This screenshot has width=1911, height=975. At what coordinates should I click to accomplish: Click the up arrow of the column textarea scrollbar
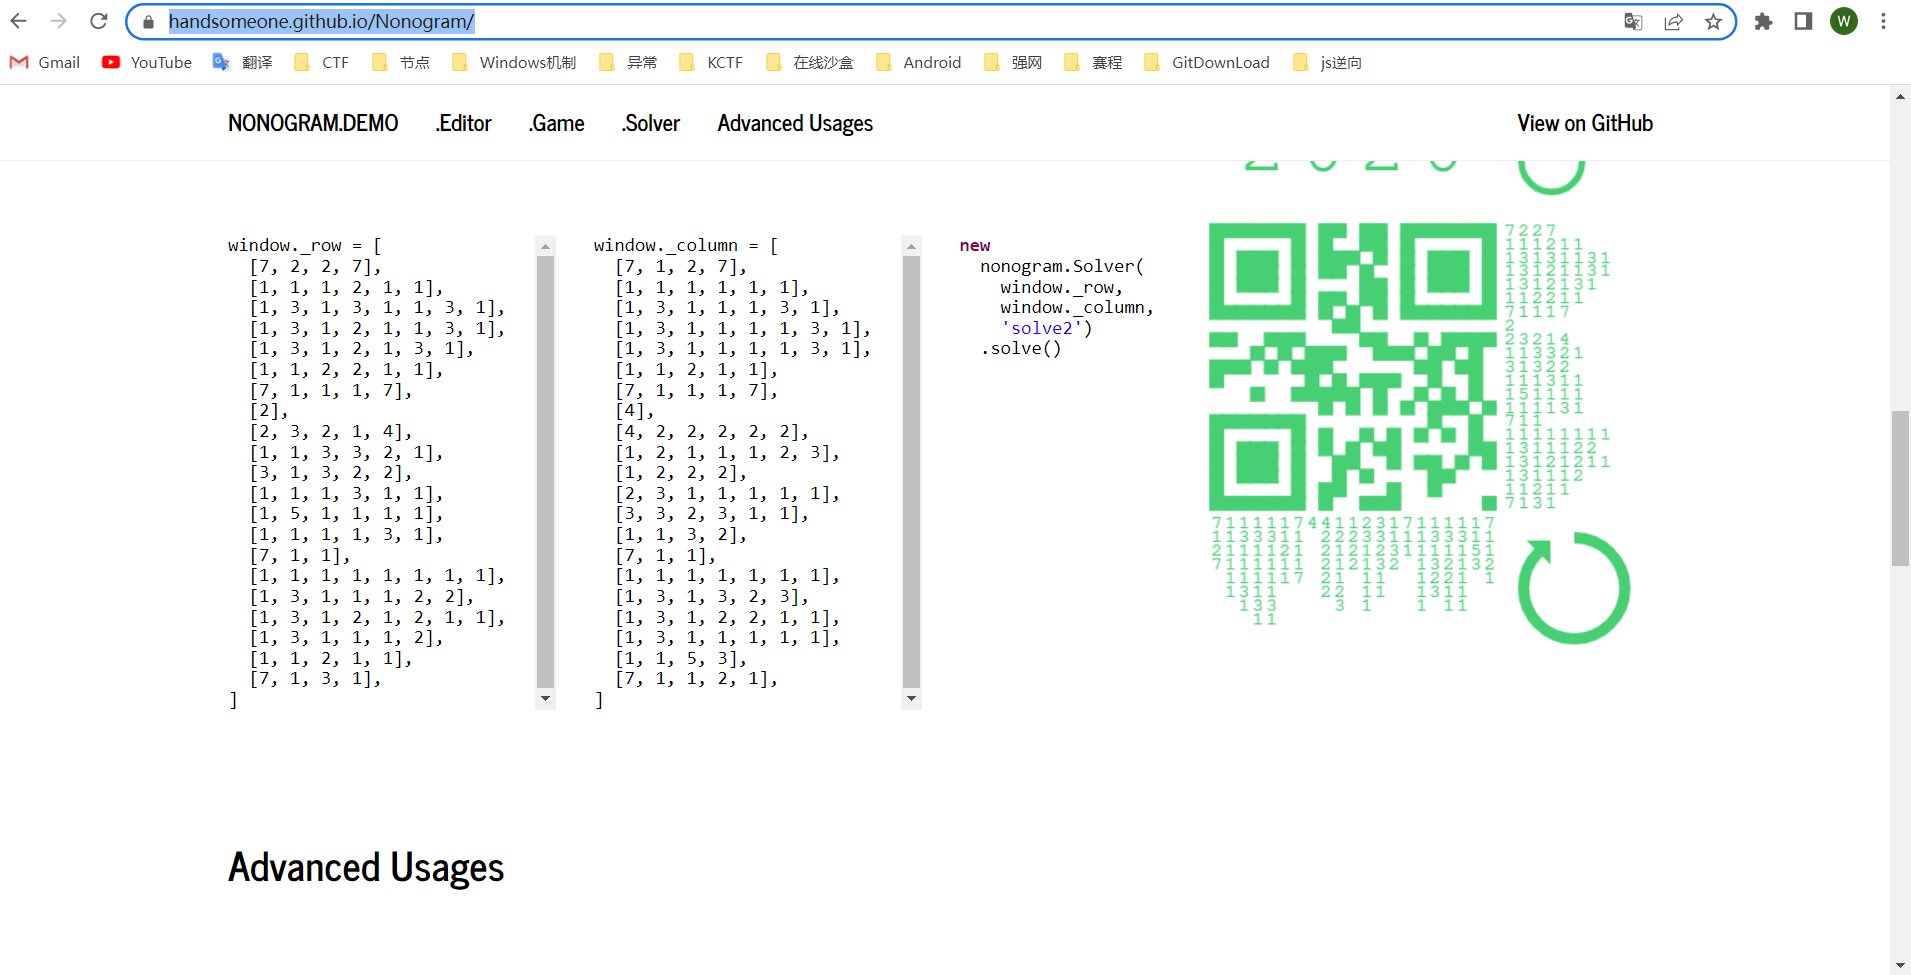click(911, 245)
